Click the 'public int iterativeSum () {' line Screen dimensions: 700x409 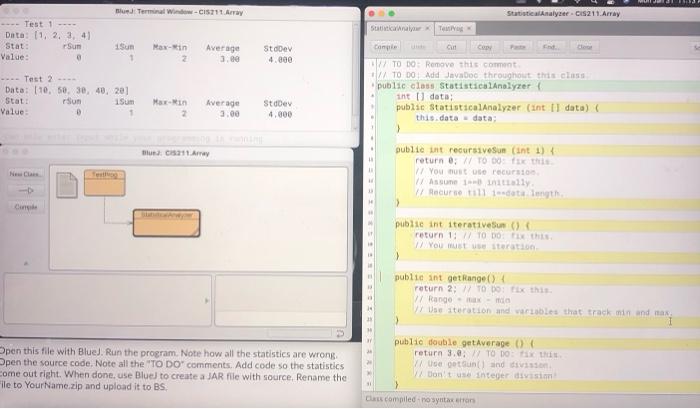coord(462,225)
